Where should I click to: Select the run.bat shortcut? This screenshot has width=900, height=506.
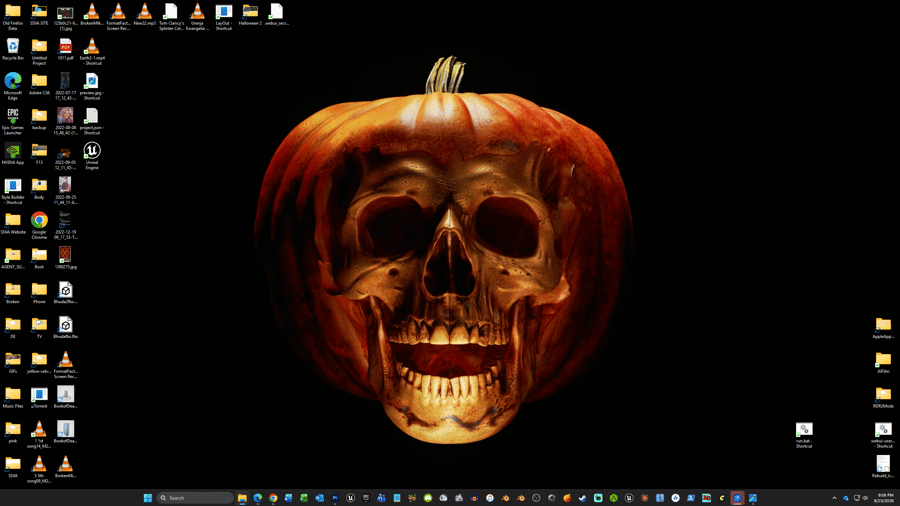[804, 435]
